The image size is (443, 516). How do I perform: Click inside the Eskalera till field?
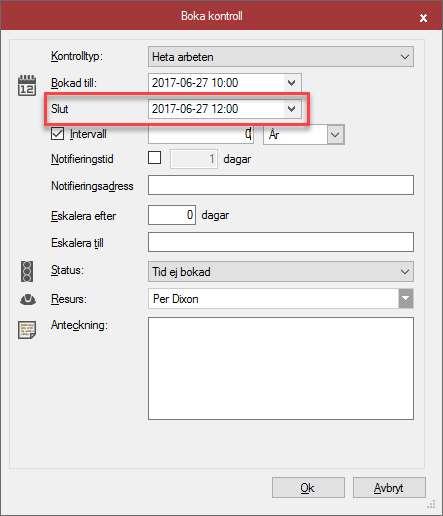pyautogui.click(x=281, y=242)
